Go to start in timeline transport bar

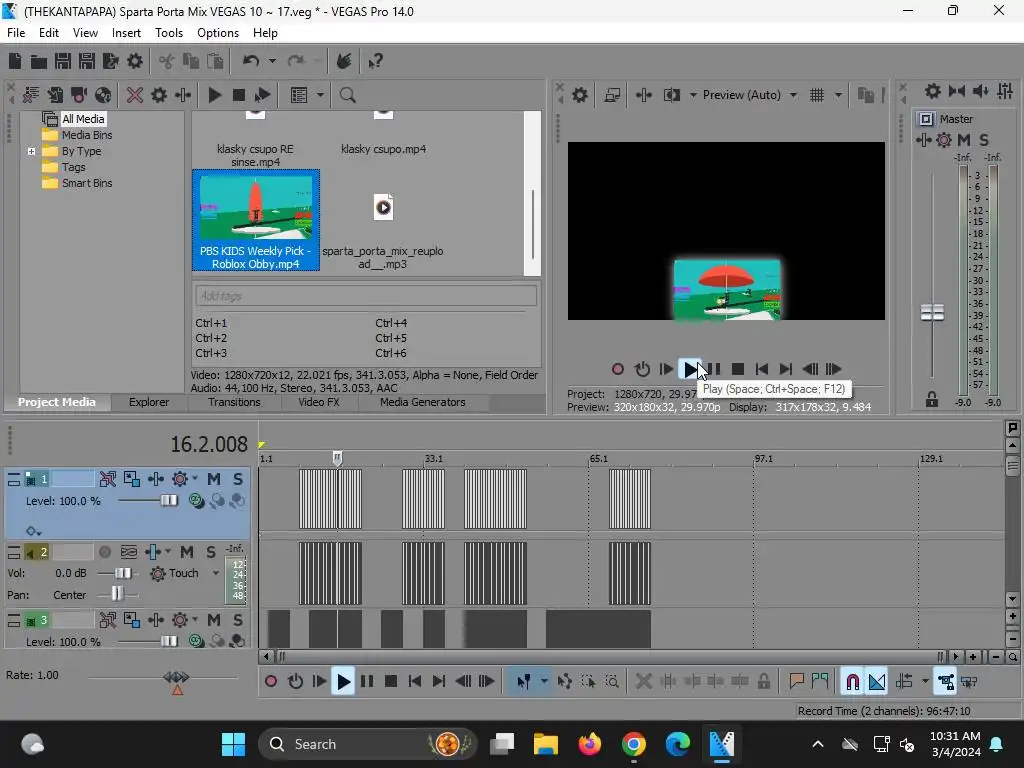[x=415, y=682]
